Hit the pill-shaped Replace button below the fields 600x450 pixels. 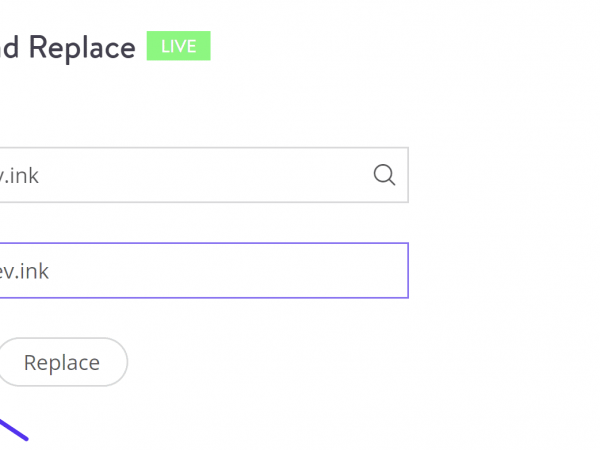pos(62,362)
